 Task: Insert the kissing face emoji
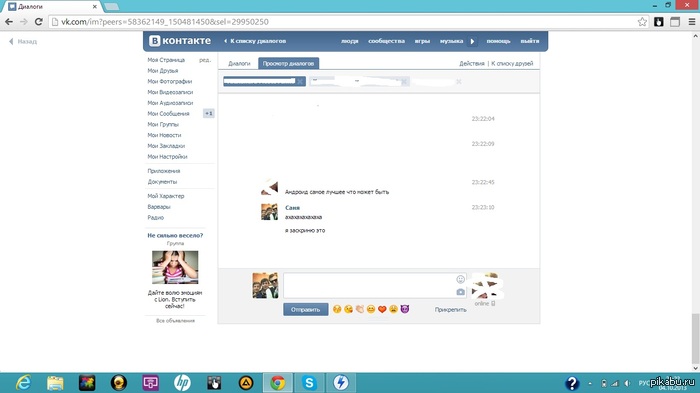[x=337, y=309]
